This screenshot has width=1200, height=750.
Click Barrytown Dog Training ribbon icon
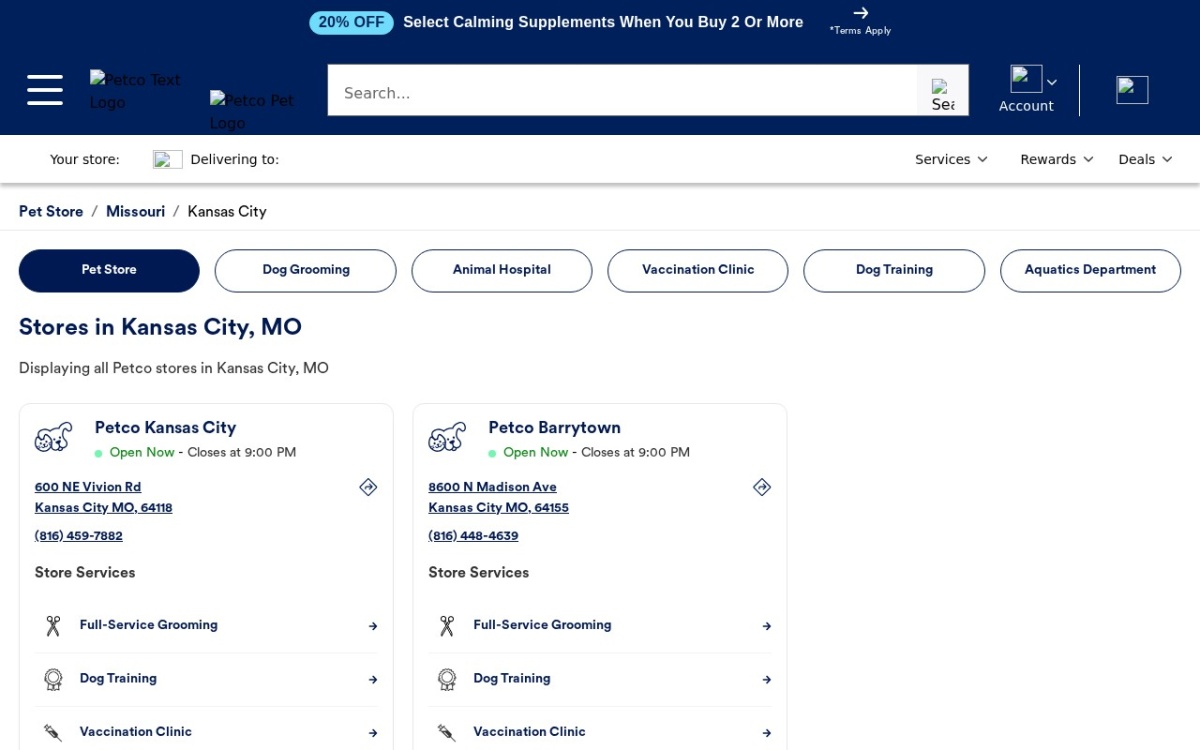[447, 679]
